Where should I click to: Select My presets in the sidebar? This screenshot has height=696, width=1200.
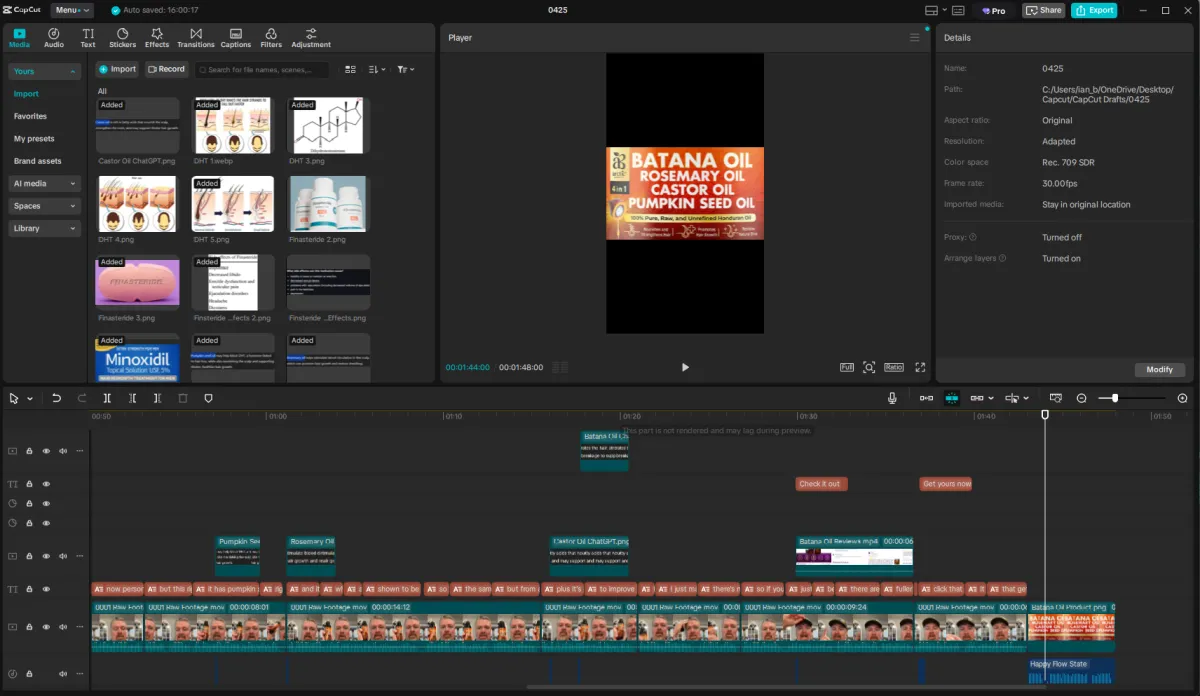point(34,139)
